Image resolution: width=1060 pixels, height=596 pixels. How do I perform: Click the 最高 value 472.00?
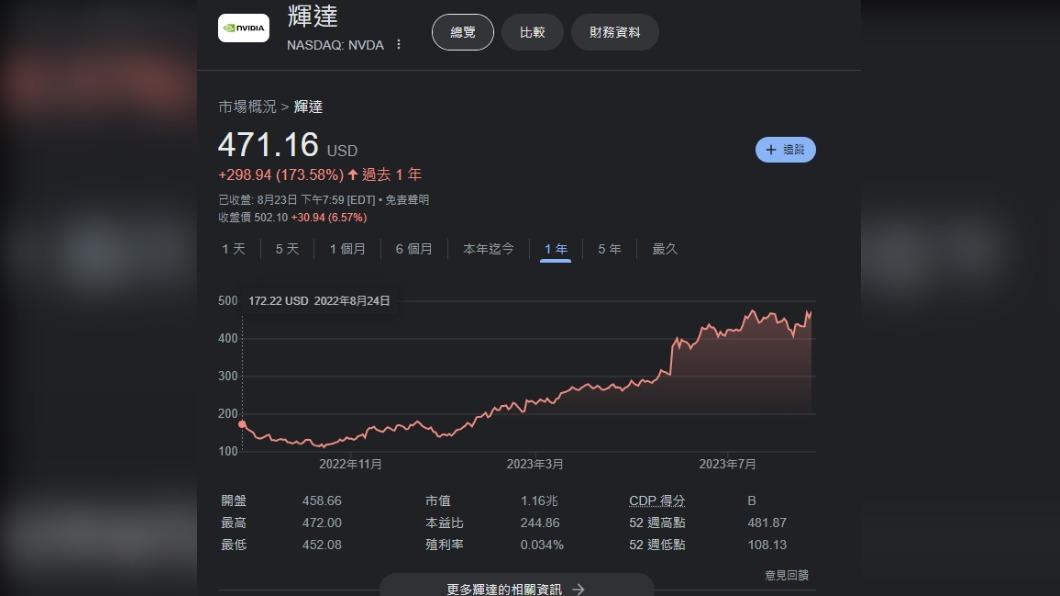pos(322,523)
